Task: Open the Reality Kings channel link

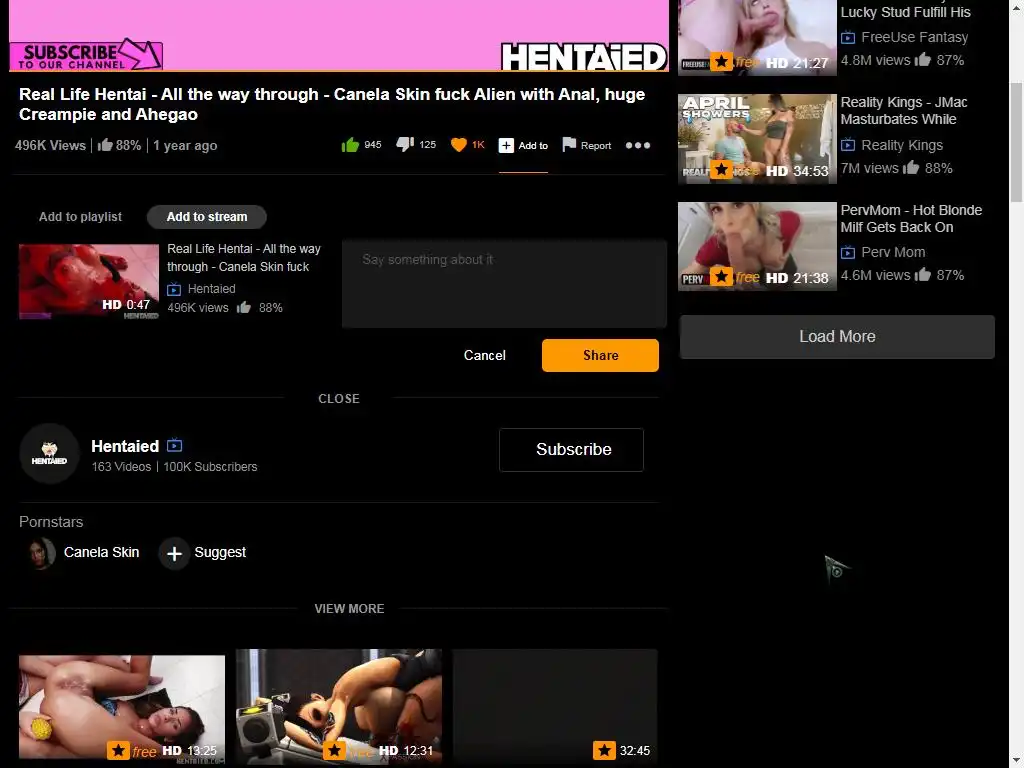Action: click(902, 145)
